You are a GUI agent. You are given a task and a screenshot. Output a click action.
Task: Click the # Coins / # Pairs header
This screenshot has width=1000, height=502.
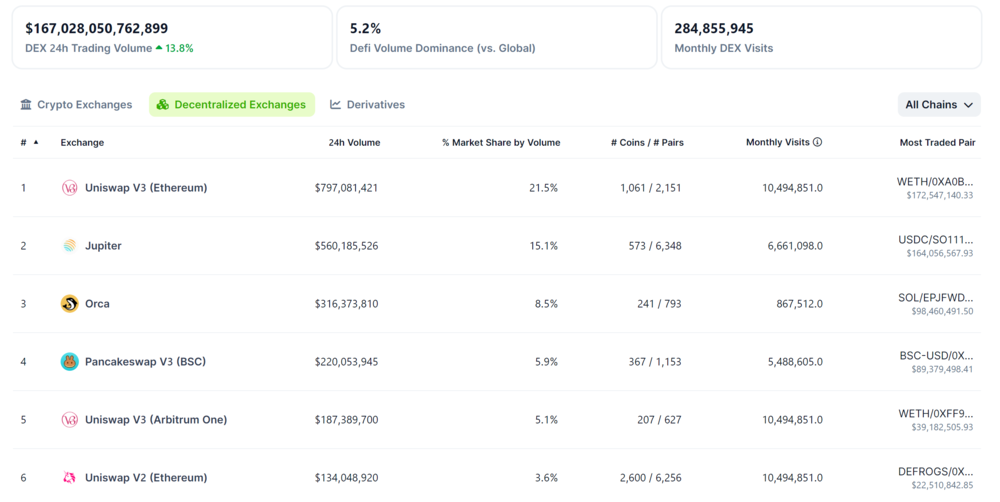click(x=647, y=143)
